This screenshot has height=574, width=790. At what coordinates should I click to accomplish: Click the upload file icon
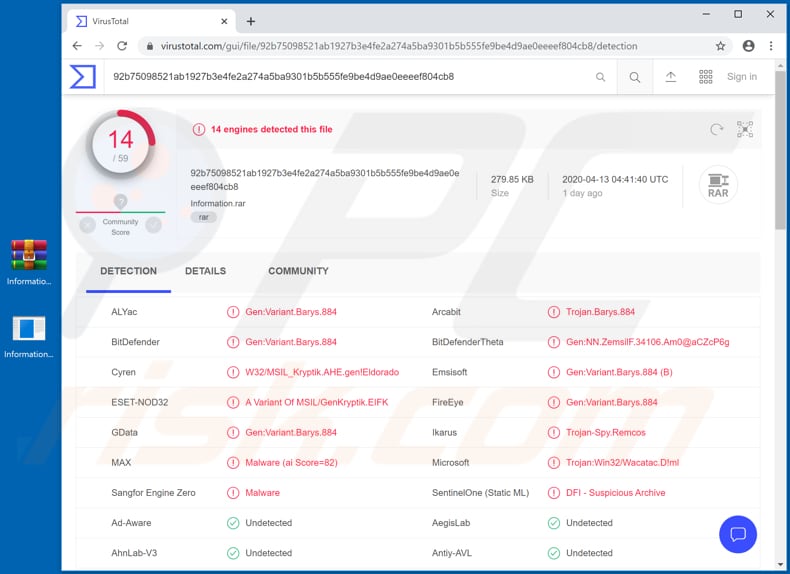(x=671, y=77)
